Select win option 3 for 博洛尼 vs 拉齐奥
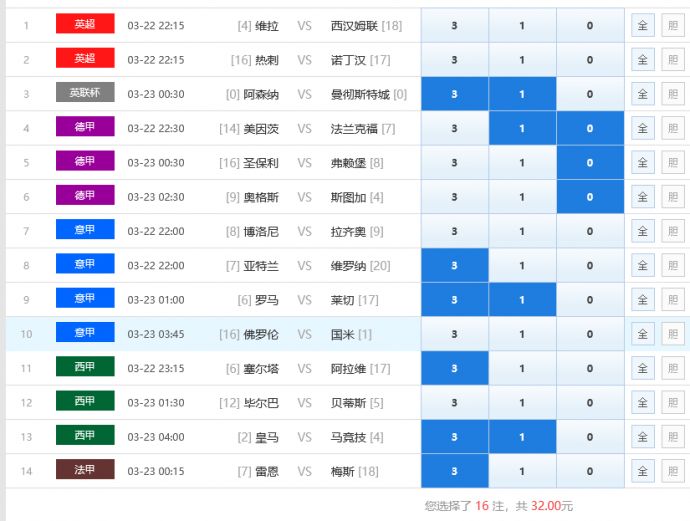This screenshot has height=521, width=690. (x=455, y=231)
